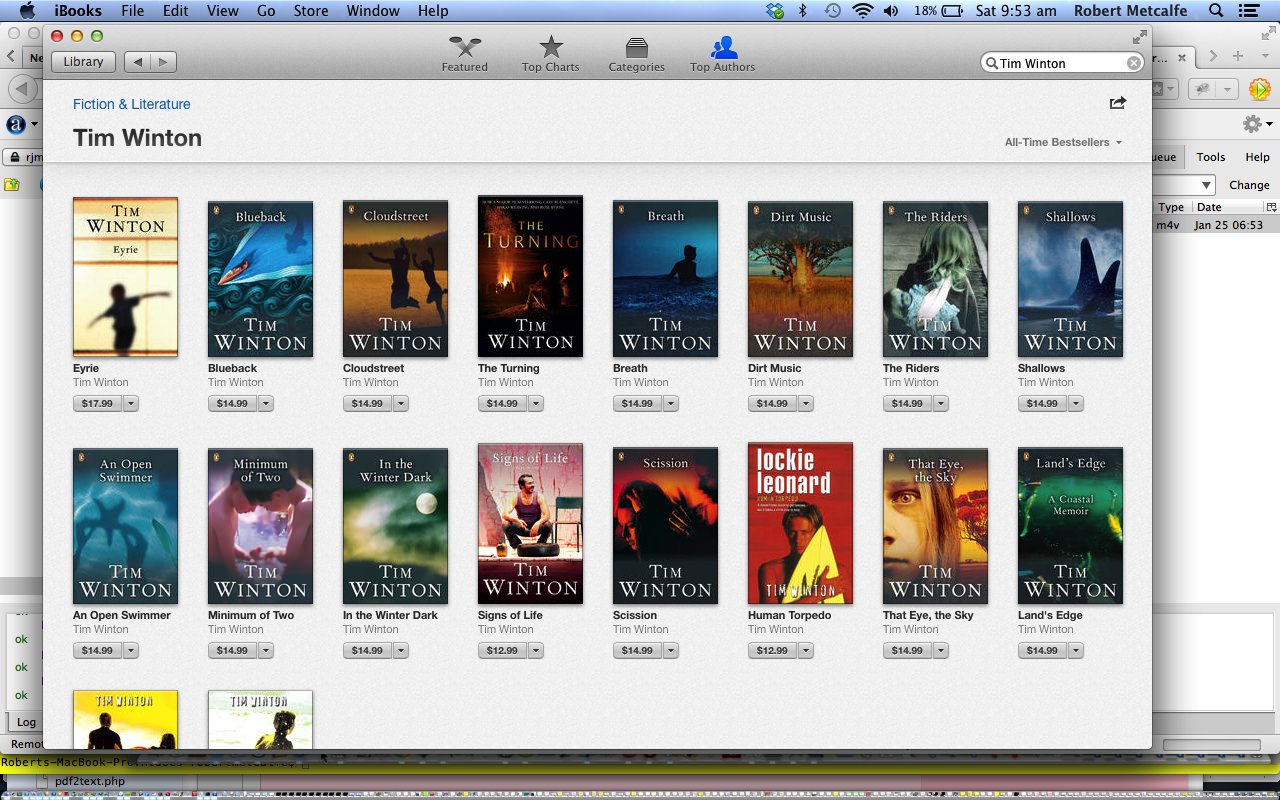1280x800 pixels.
Task: Open the Shallows book cover
Action: pos(1070,279)
